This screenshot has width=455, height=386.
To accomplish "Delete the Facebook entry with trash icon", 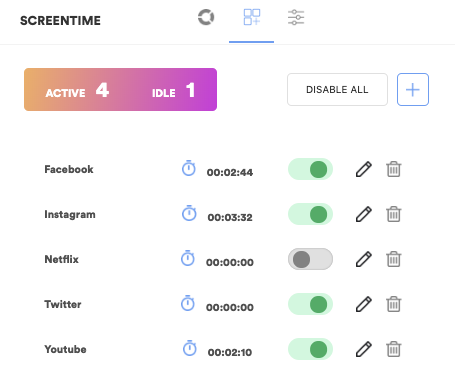I will tap(394, 169).
